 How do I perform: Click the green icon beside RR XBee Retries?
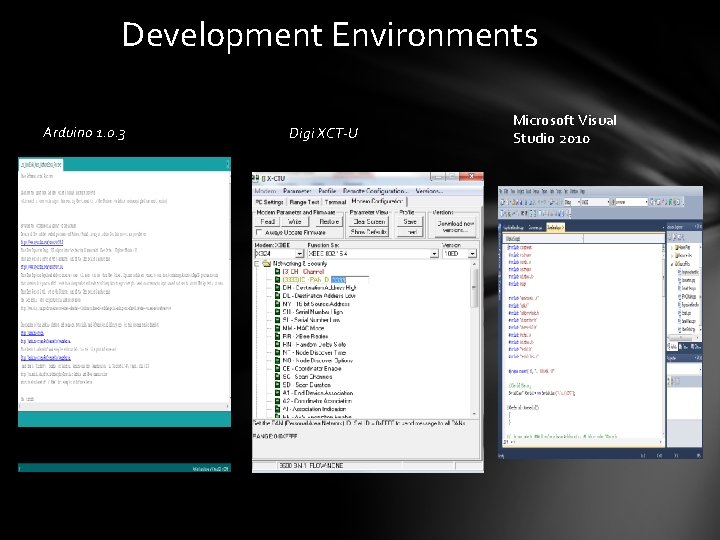(x=277, y=336)
